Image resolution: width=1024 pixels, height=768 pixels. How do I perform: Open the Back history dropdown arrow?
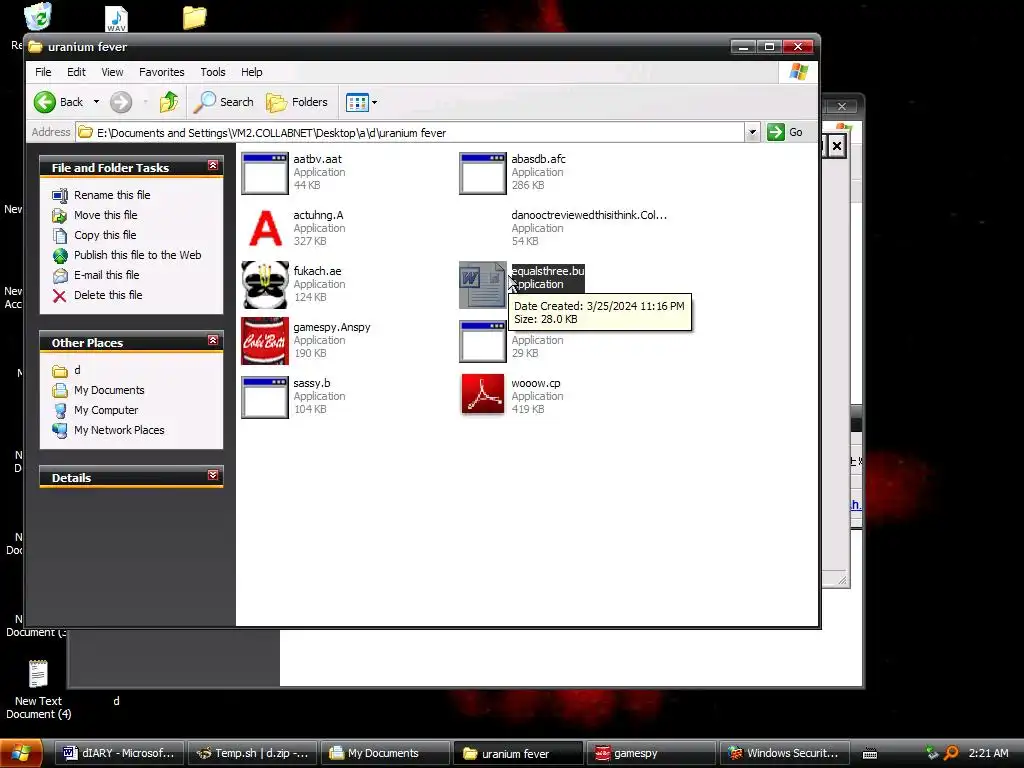point(96,102)
